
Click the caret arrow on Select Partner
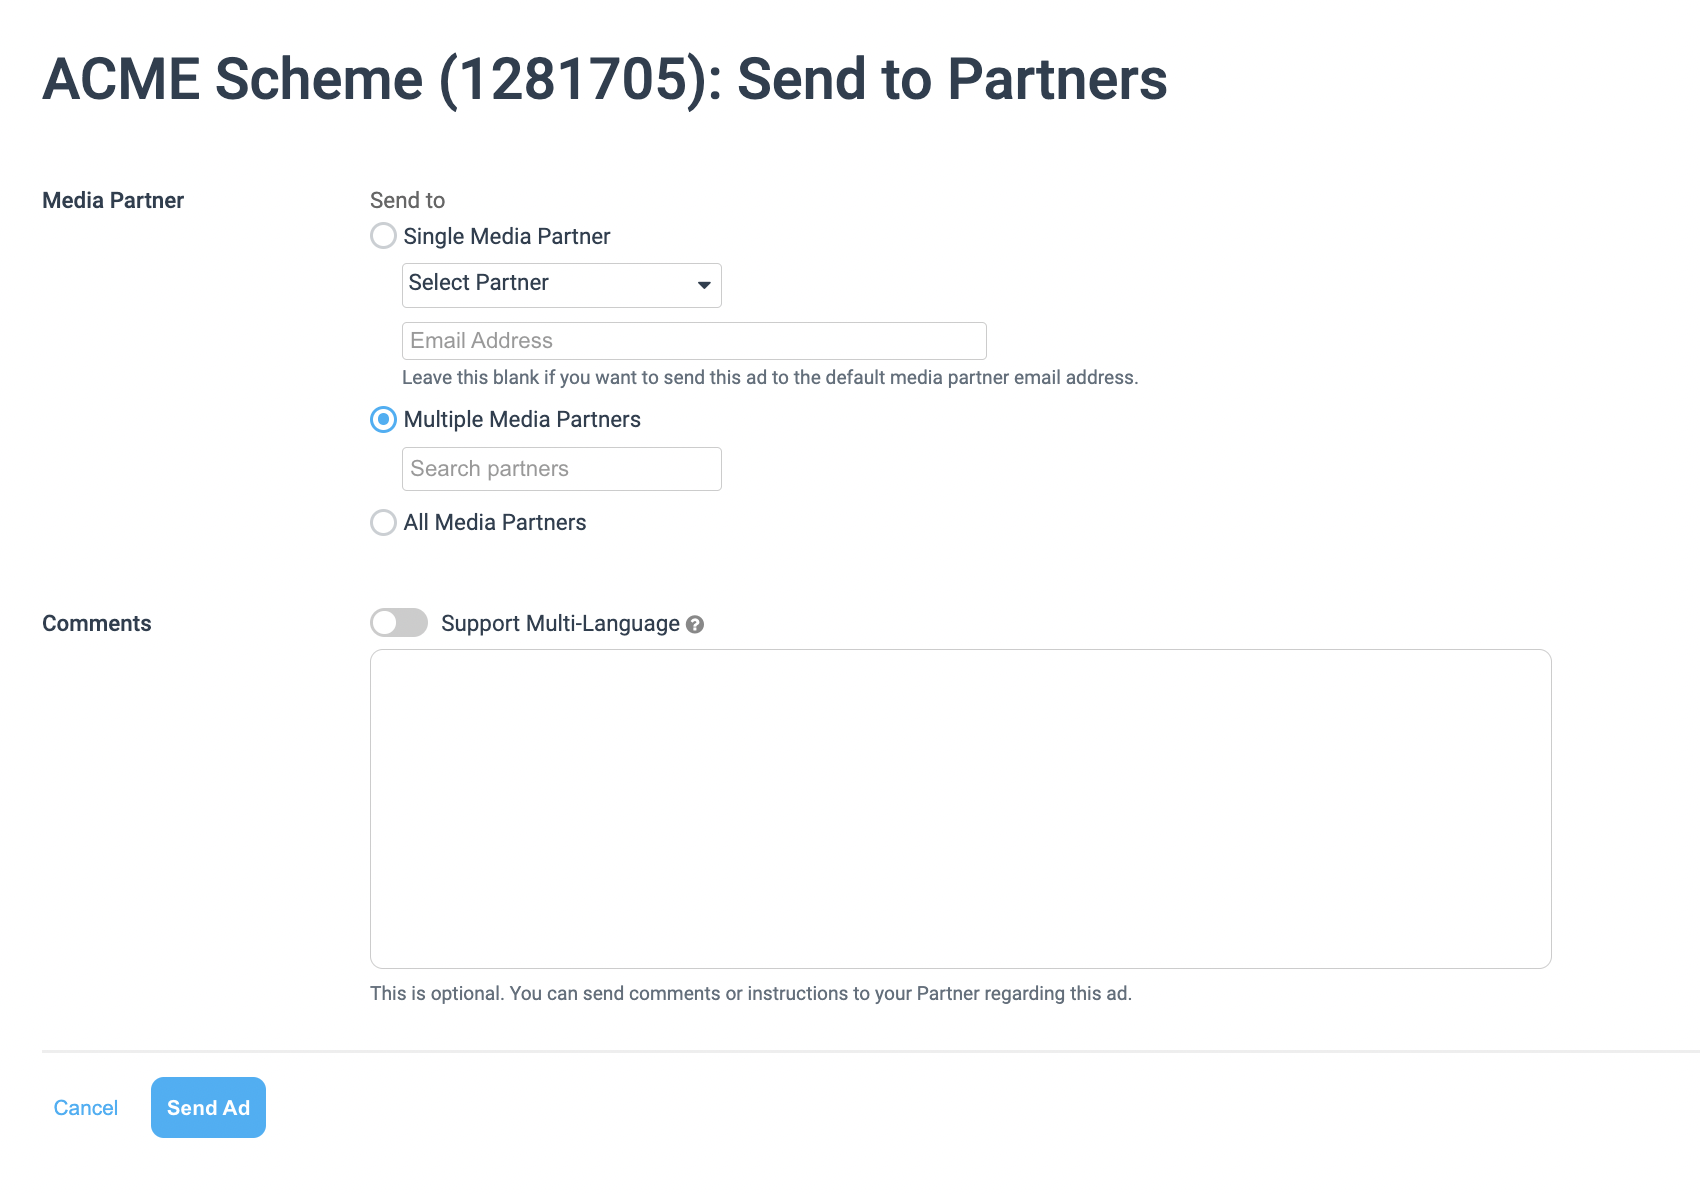[704, 285]
